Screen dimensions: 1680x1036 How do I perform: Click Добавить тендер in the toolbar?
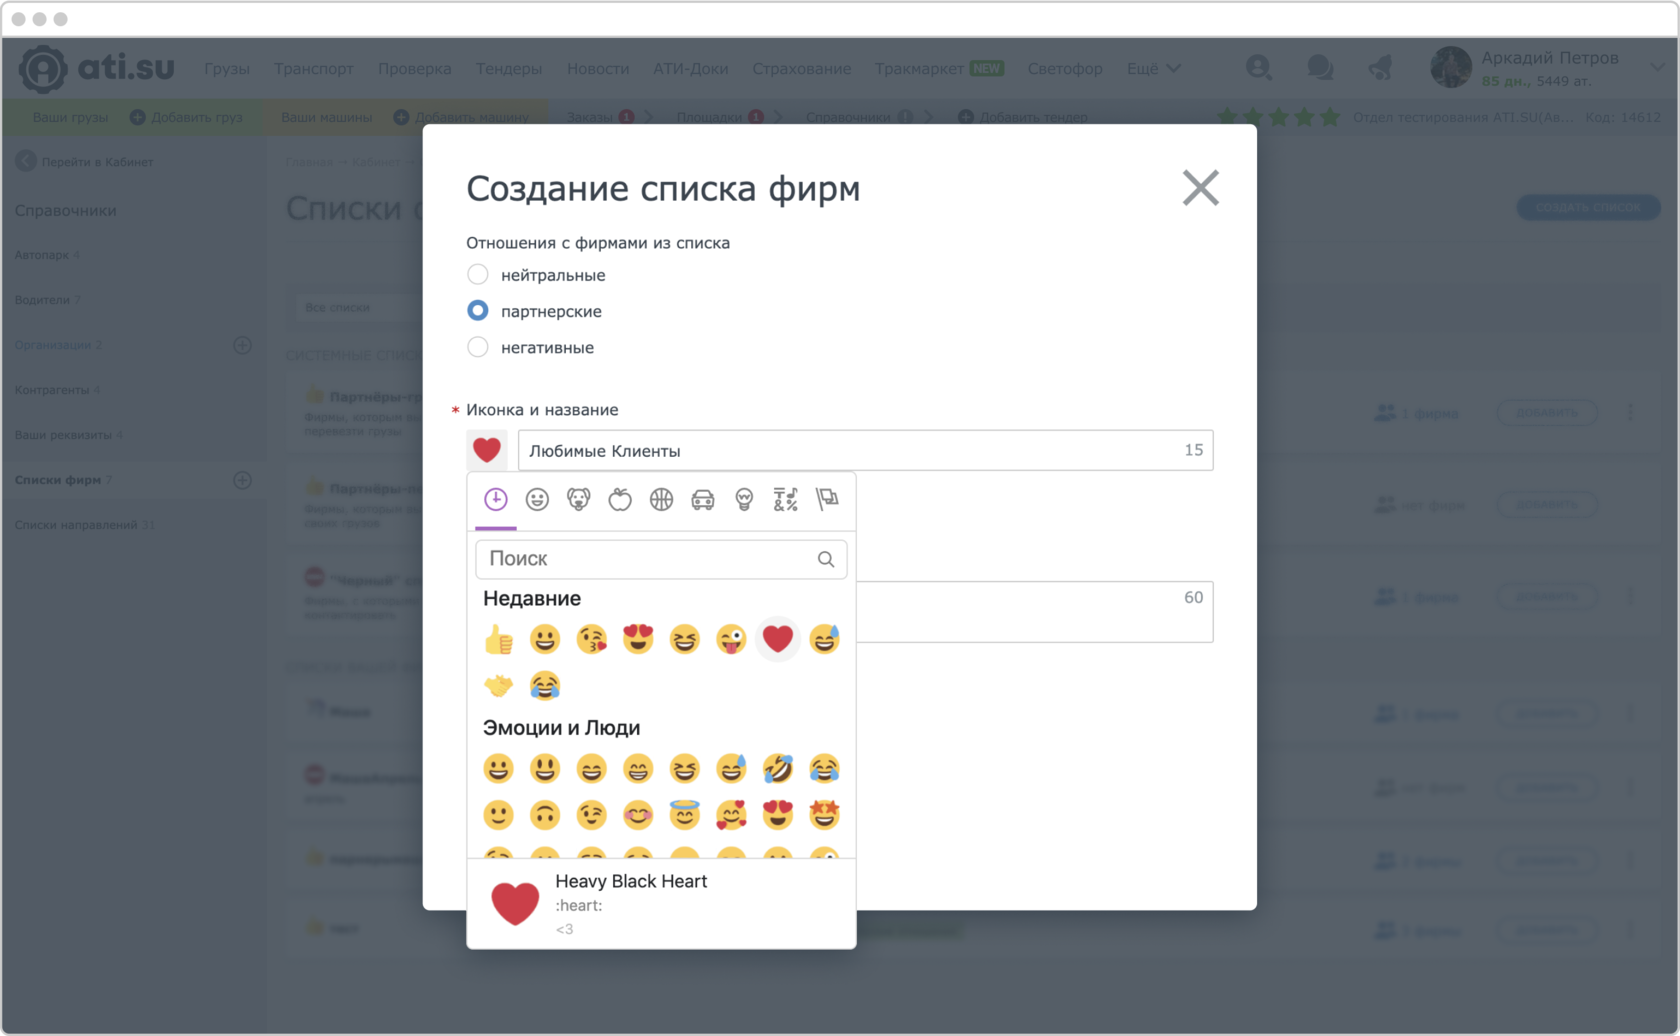click(1023, 117)
